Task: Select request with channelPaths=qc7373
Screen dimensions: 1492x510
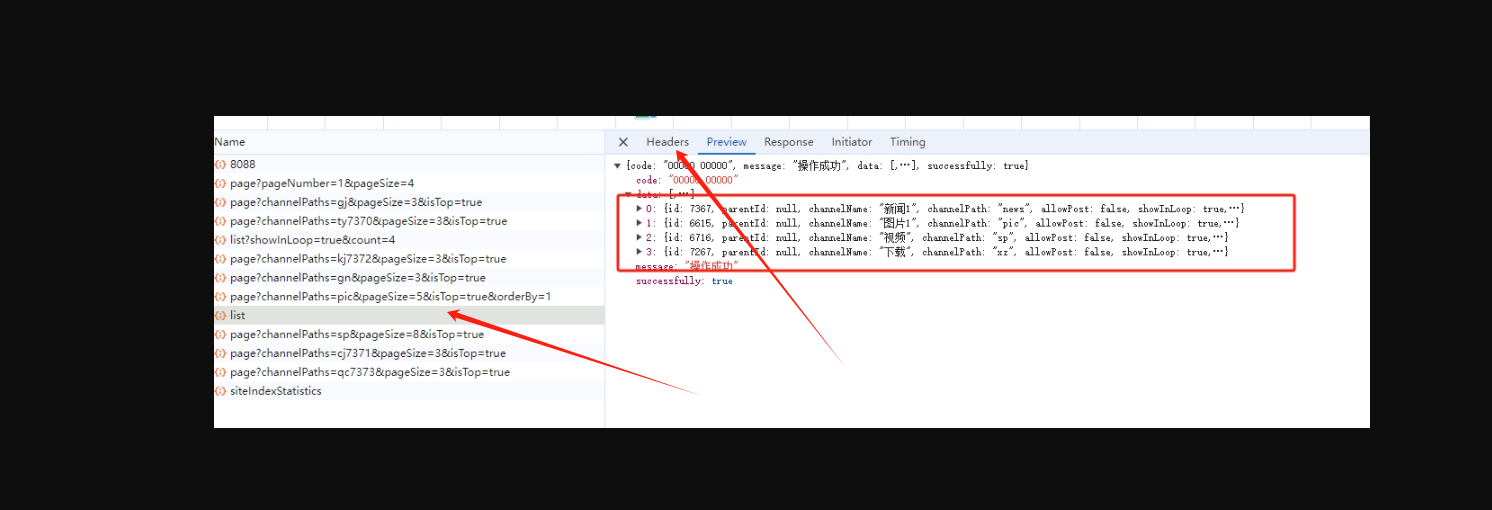Action: [409, 372]
